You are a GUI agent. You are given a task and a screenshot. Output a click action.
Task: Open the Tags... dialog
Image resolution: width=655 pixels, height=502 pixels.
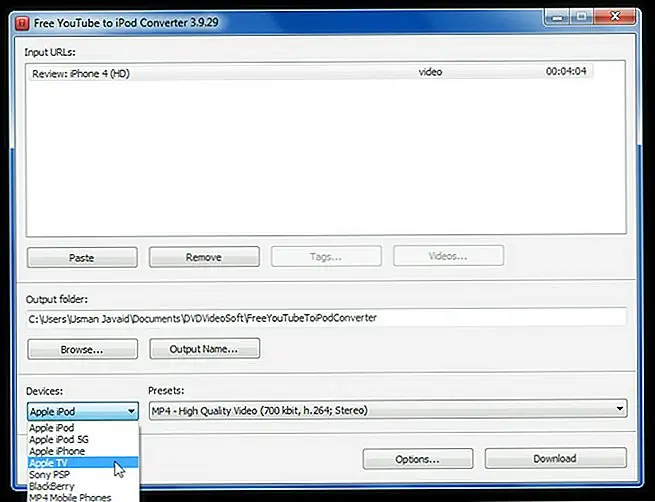326,257
